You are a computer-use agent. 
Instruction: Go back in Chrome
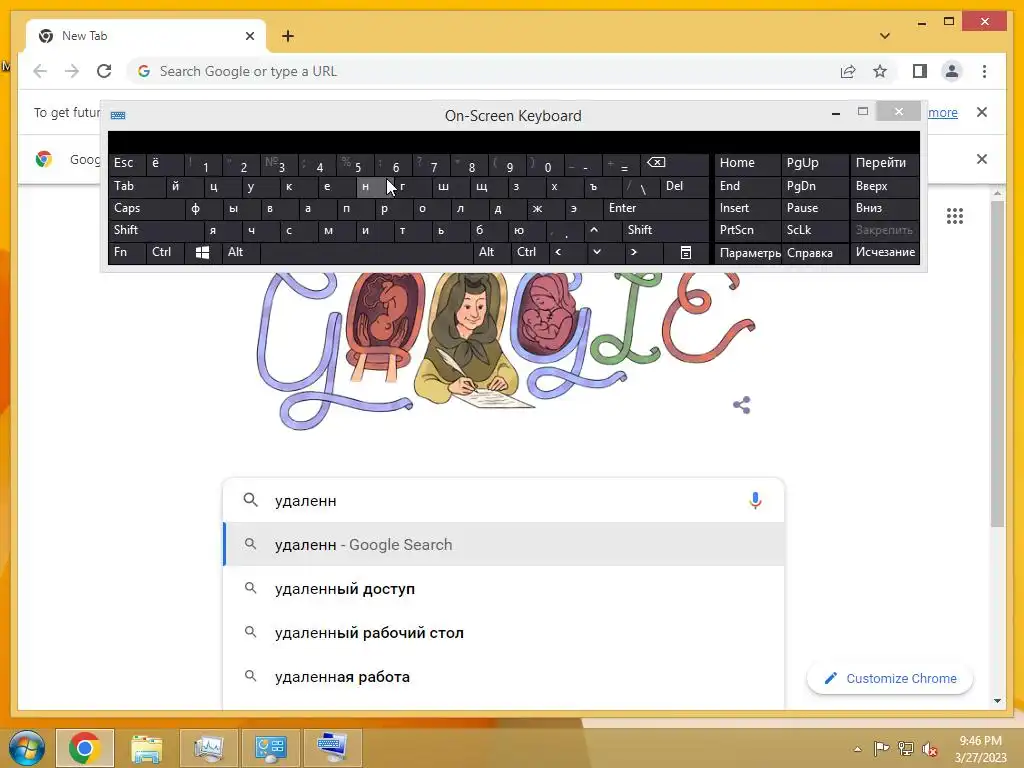point(40,71)
